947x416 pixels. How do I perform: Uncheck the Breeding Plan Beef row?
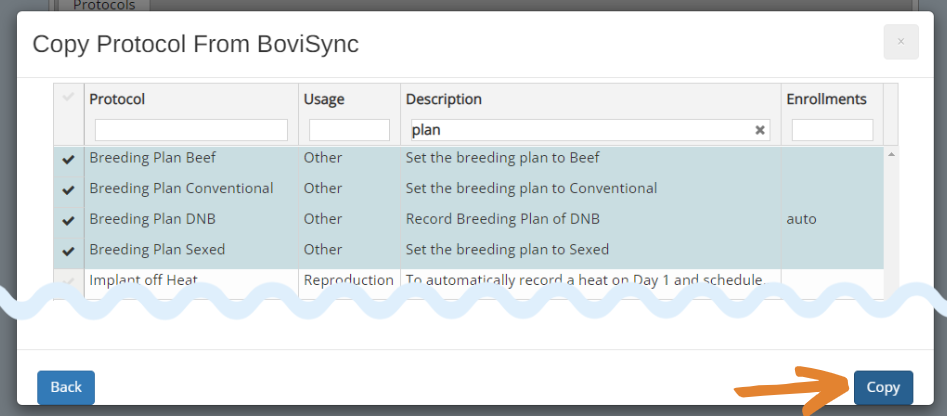coord(68,158)
